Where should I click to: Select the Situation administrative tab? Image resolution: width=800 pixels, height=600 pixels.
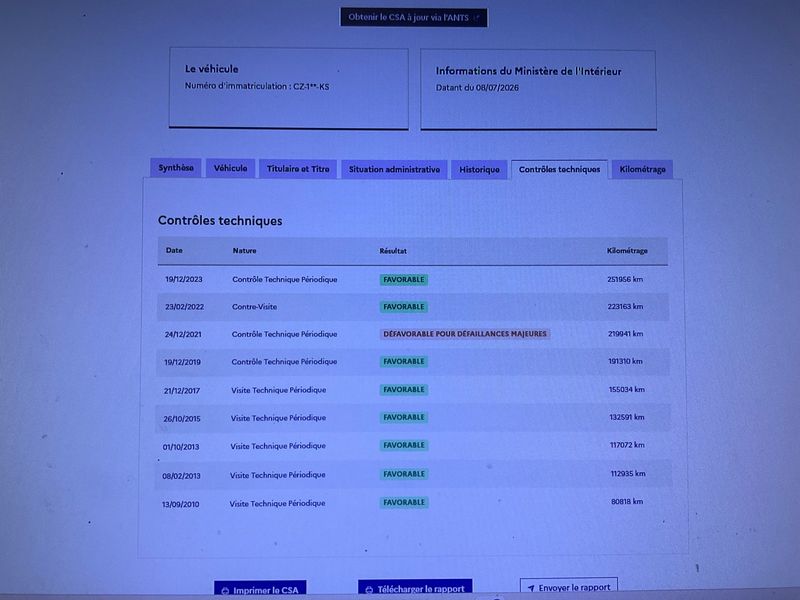click(394, 169)
